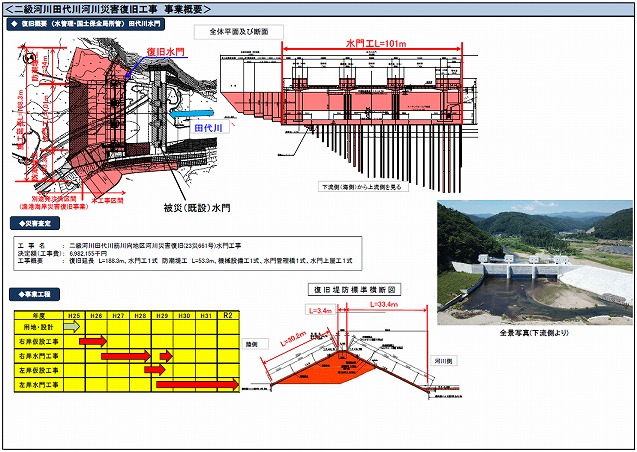Click the light-blue flow arrow above 田代川

192,114
